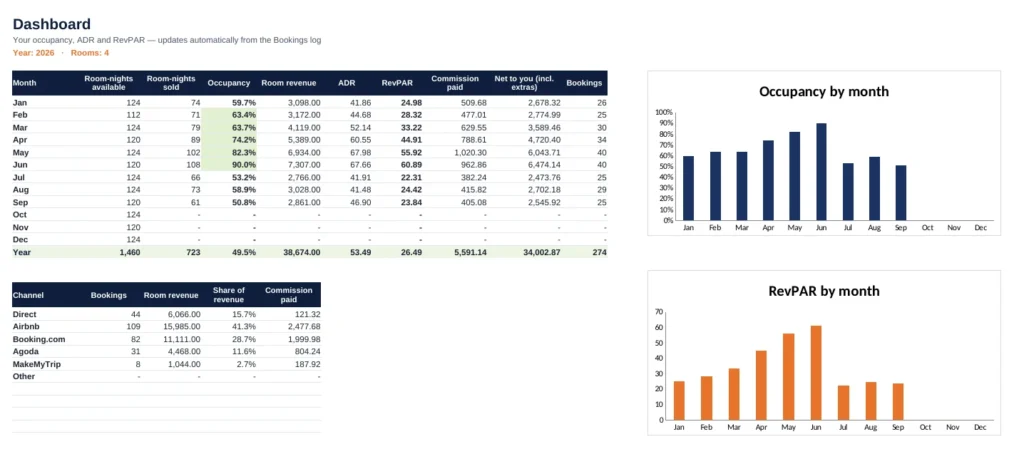Screen dimensions: 1024x454
Task: Click the Room-nights available column header
Action: [x=108, y=83]
